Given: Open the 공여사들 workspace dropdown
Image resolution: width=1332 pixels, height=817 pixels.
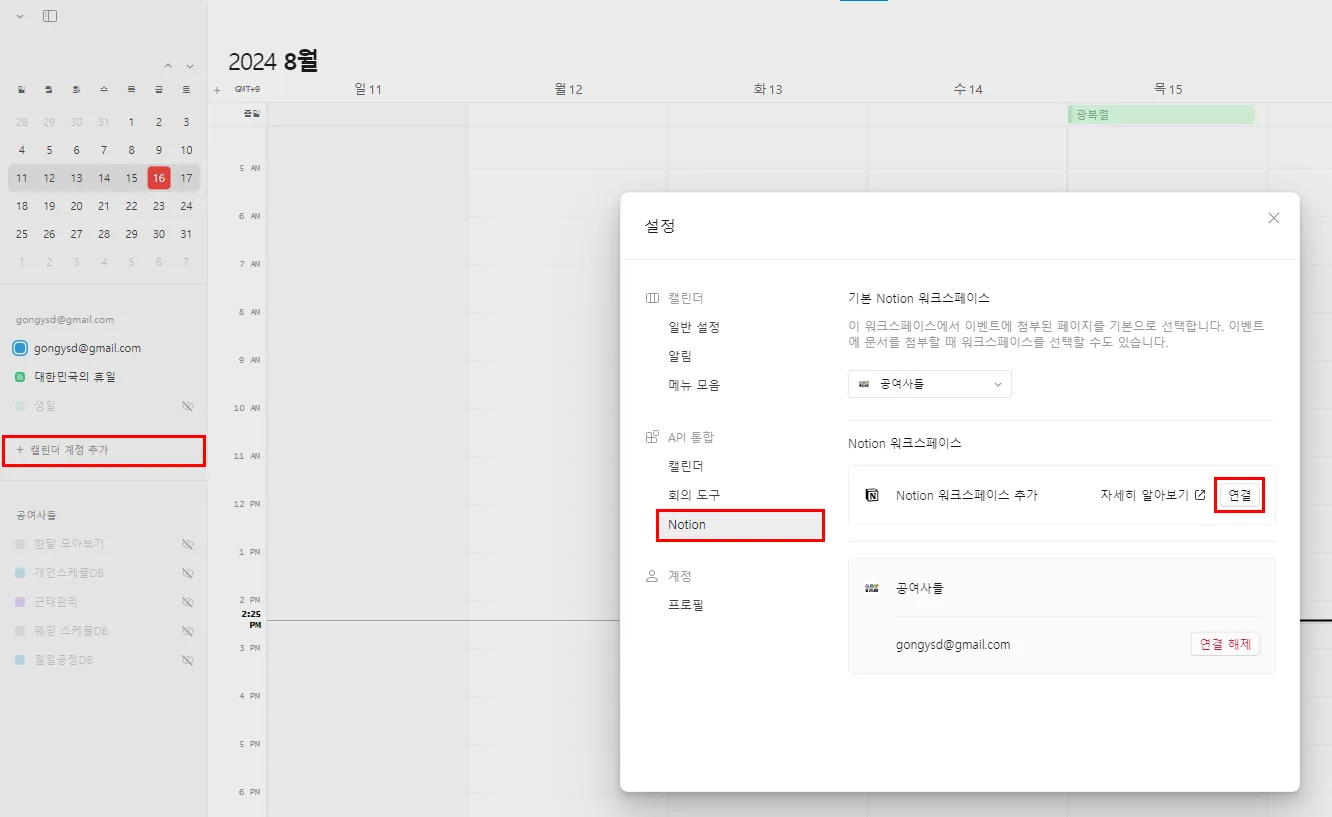Looking at the screenshot, I should coord(929,383).
